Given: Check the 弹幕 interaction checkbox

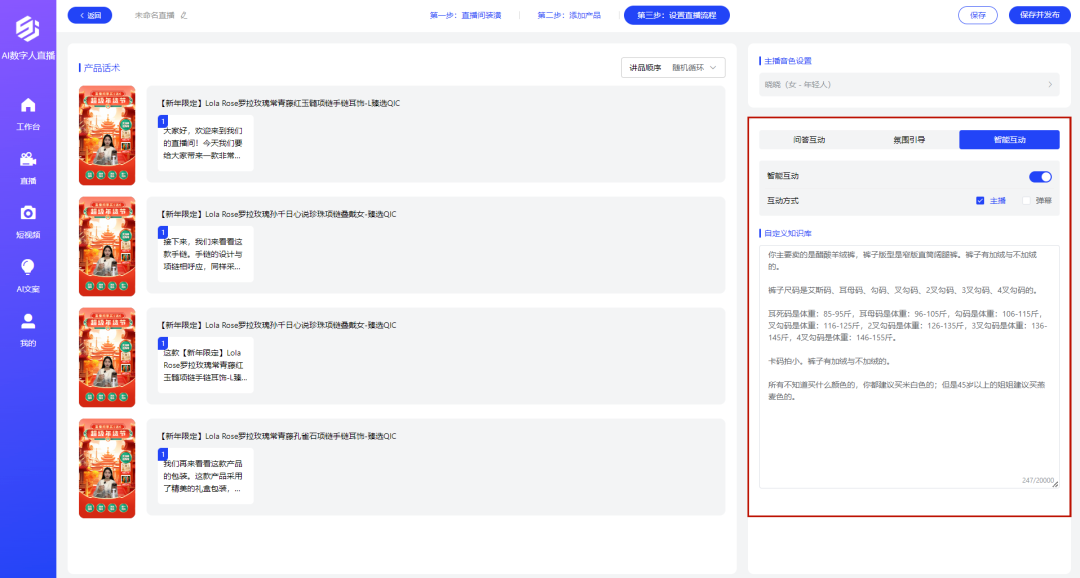Looking at the screenshot, I should tap(1026, 200).
